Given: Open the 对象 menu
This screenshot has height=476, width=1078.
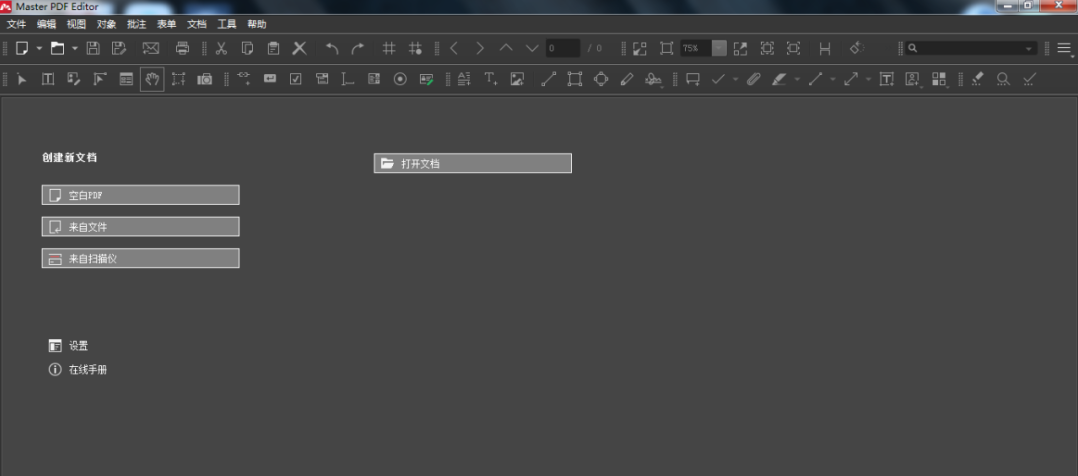Looking at the screenshot, I should click(x=107, y=24).
